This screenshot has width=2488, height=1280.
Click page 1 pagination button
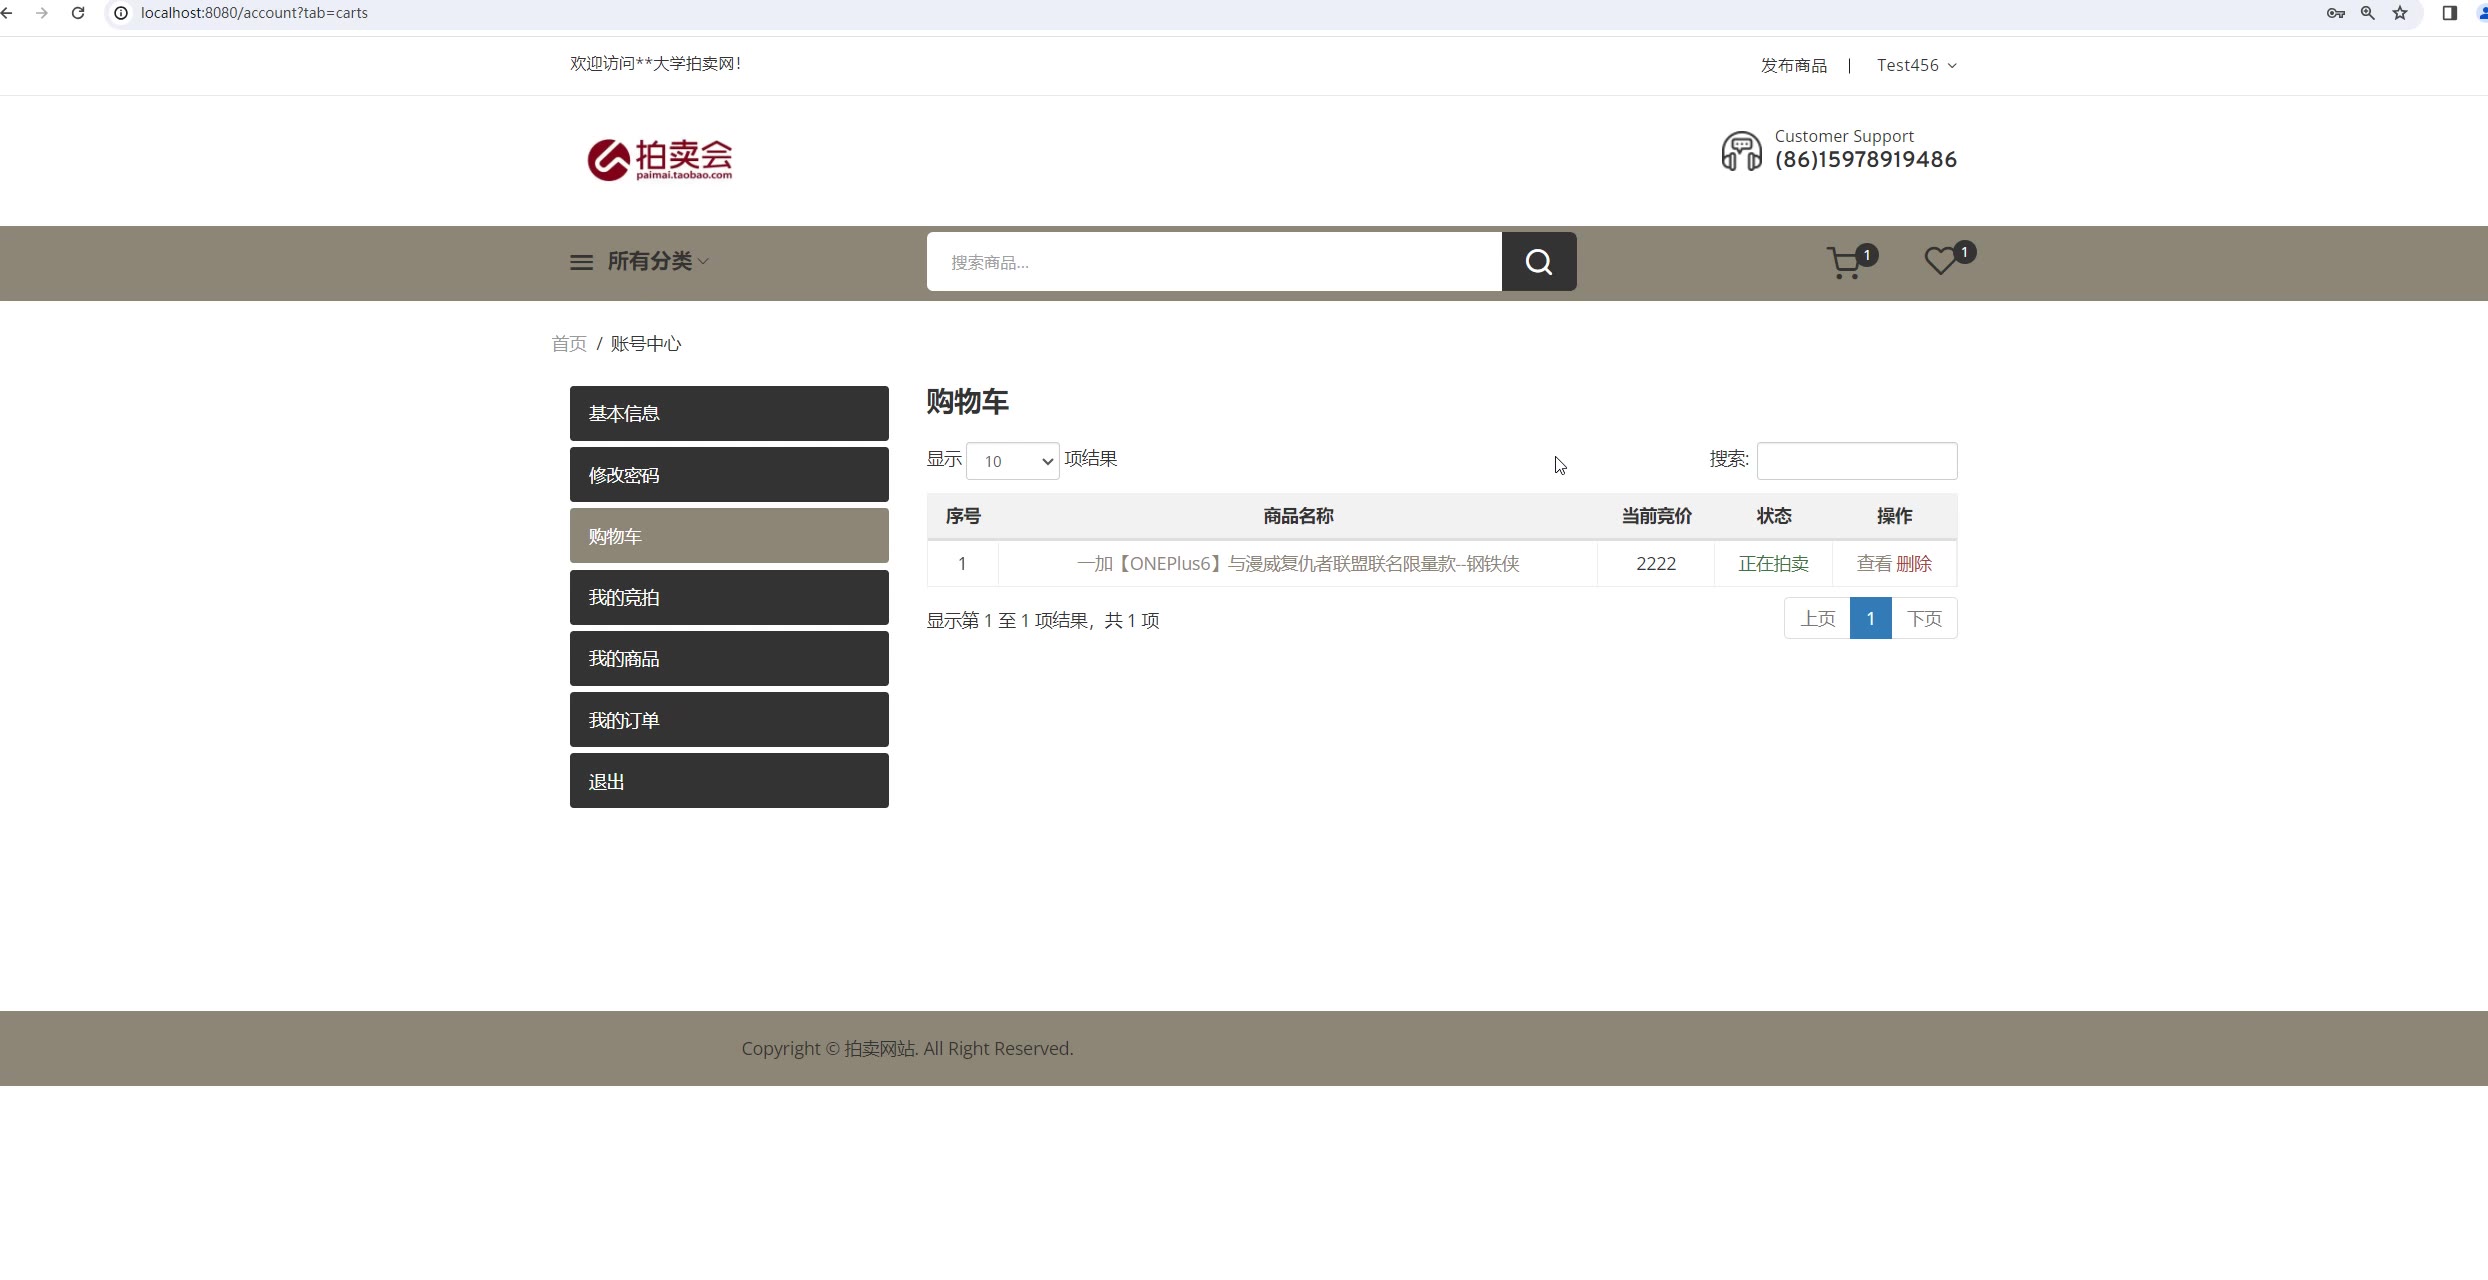point(1870,619)
